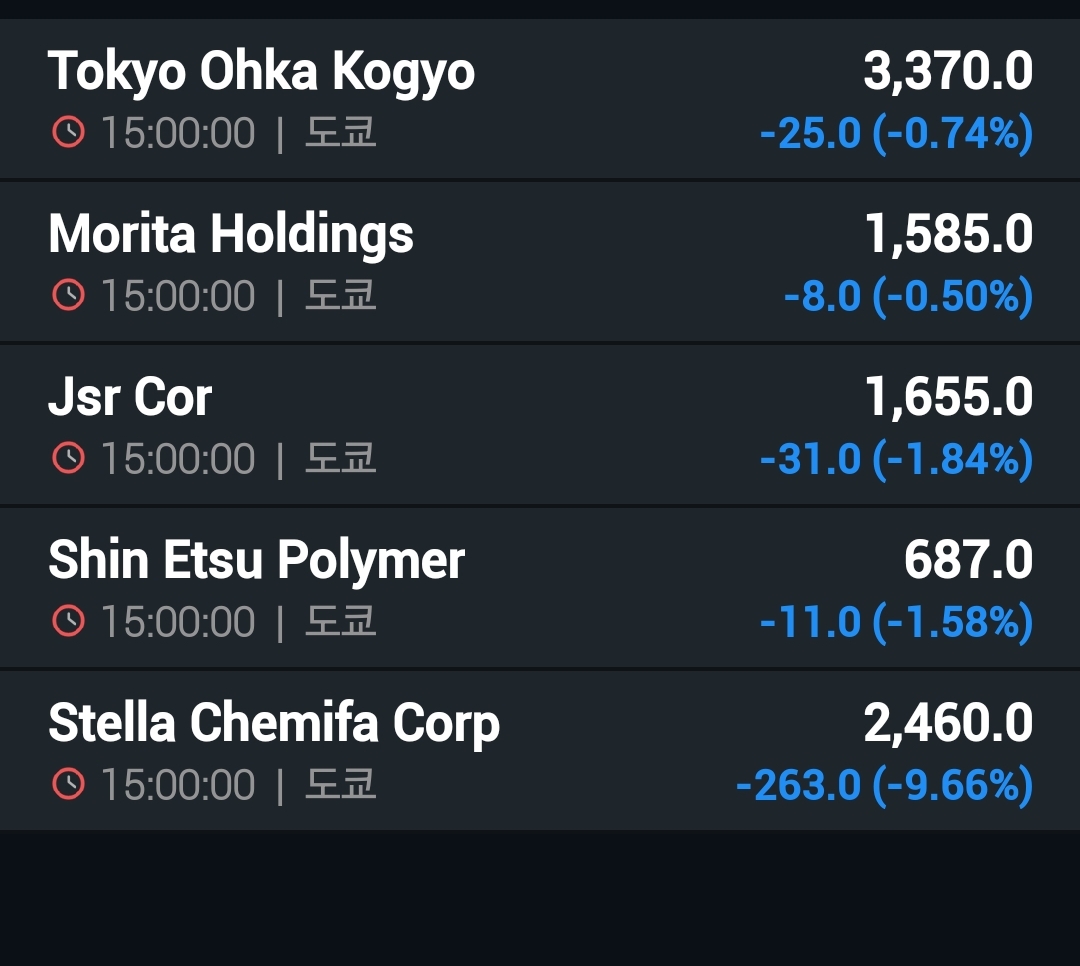
Task: Click the -25.0 (-0.74%) change value
Action: tap(896, 134)
